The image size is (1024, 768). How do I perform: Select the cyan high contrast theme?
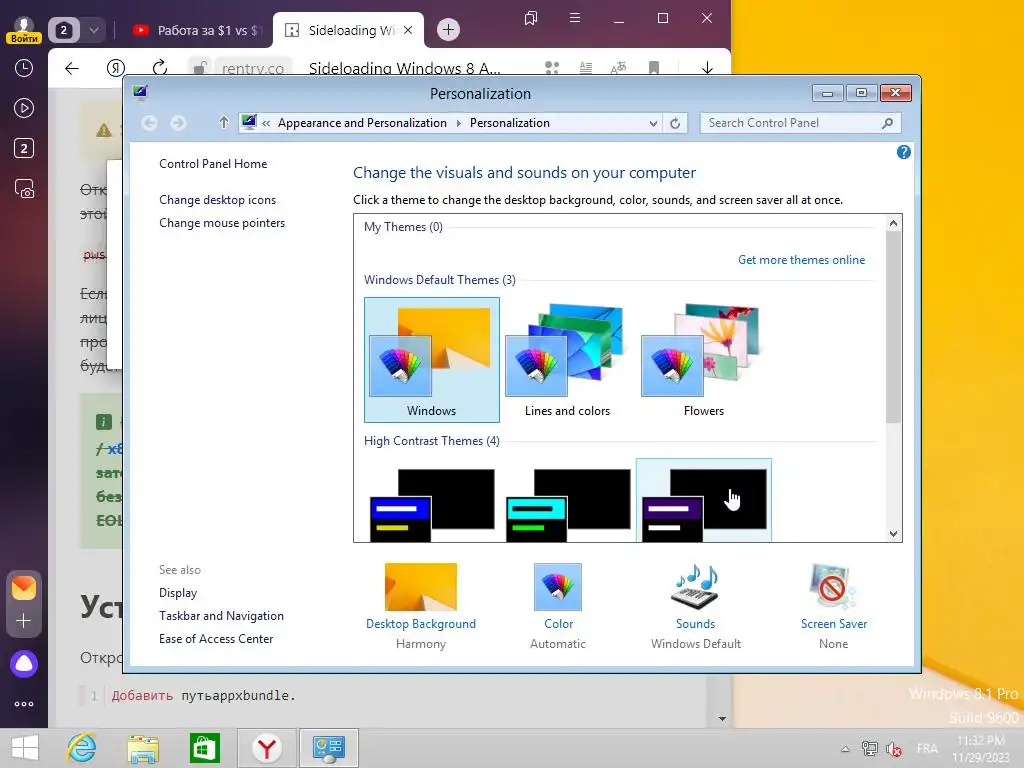coord(568,504)
